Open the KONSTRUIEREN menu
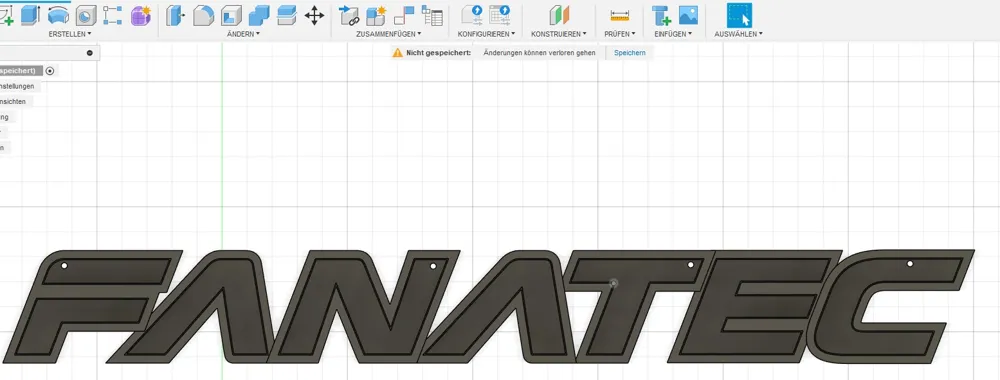Image resolution: width=1000 pixels, height=380 pixels. [x=559, y=34]
